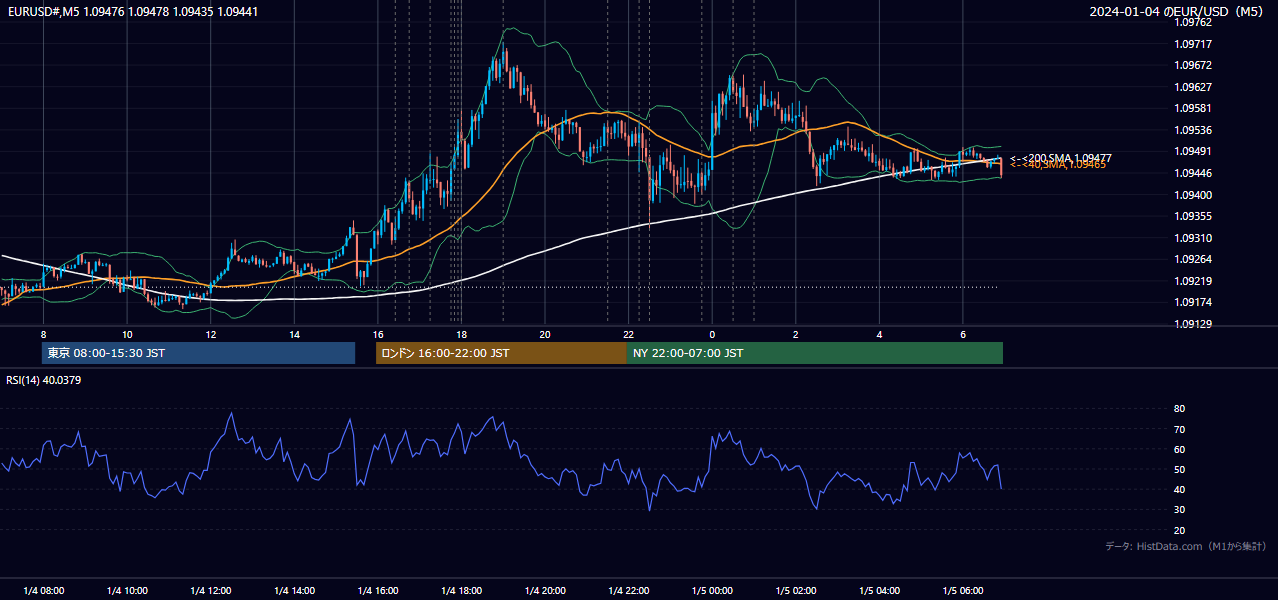Viewport: 1278px width, 600px height.
Task: Click price axis label 1.09491
Action: [1194, 151]
